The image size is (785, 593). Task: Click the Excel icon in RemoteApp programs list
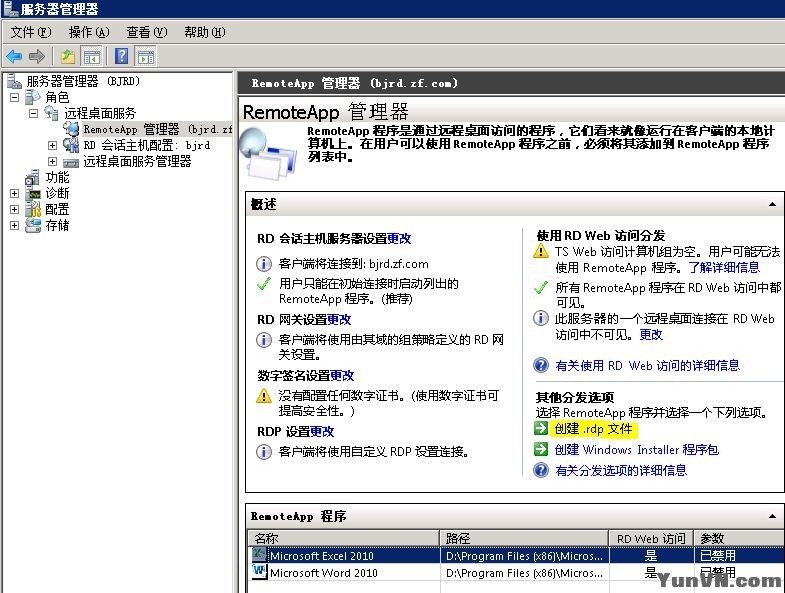coord(259,554)
